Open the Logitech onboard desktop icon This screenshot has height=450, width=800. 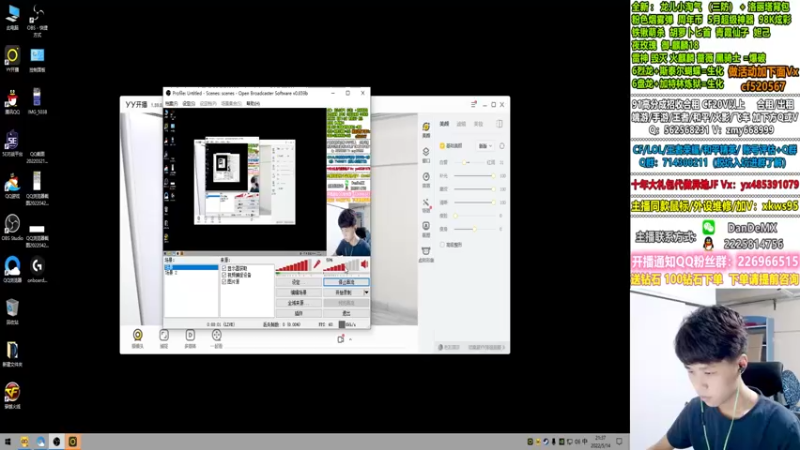(x=37, y=269)
